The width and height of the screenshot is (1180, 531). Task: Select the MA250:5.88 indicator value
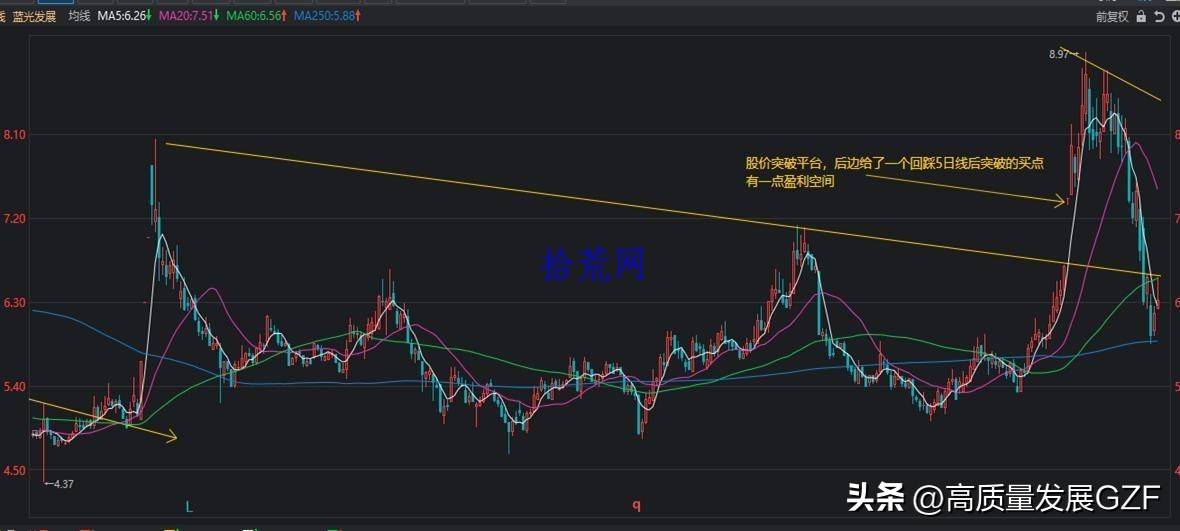327,16
